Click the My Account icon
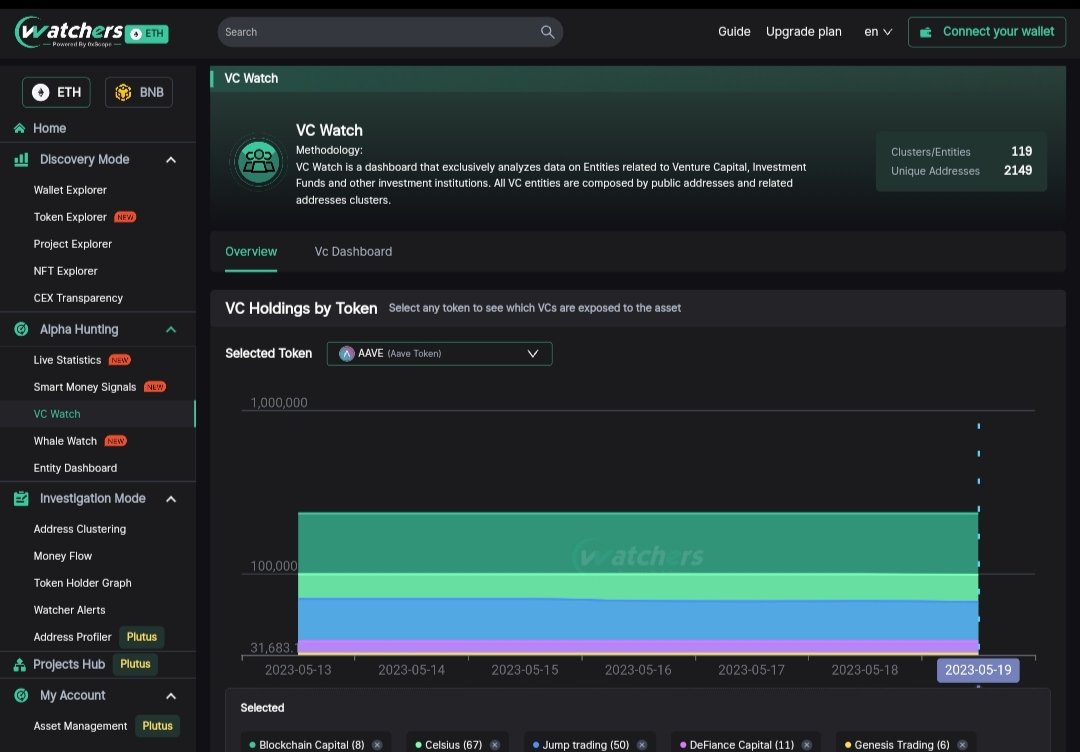Image resolution: width=1080 pixels, height=752 pixels. (x=21, y=696)
